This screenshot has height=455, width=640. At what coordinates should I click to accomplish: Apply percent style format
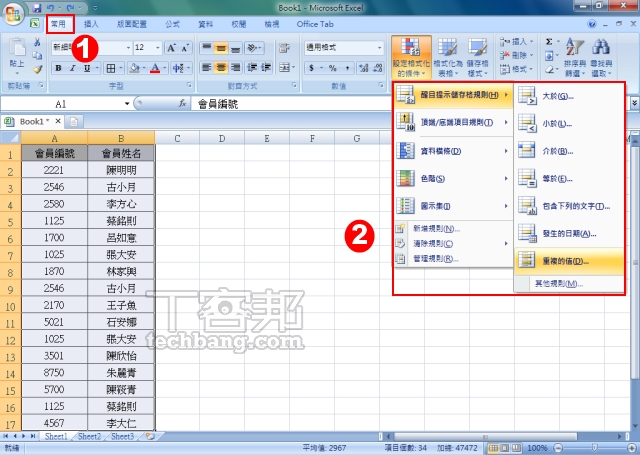click(x=333, y=68)
